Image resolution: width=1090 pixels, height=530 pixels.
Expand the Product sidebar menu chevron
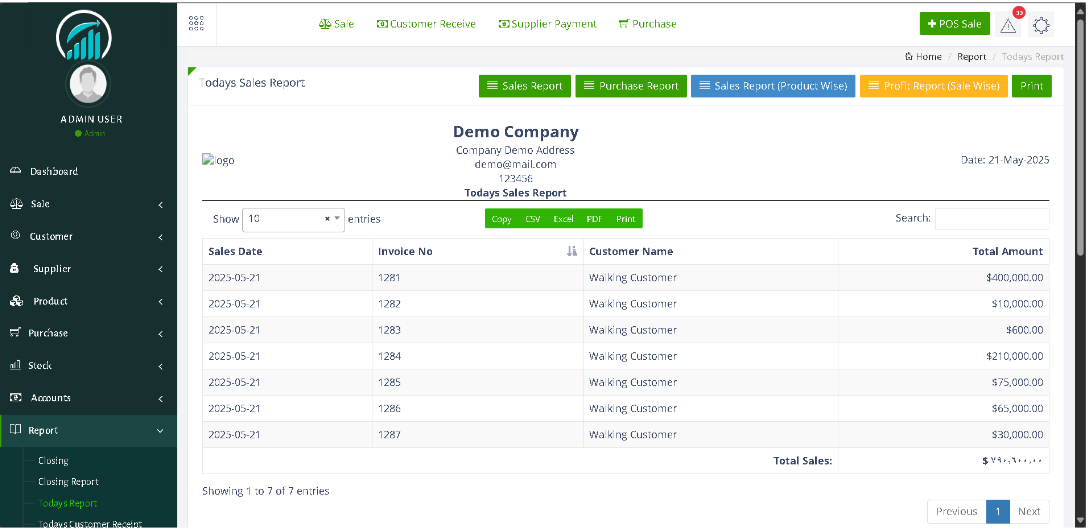(x=161, y=301)
